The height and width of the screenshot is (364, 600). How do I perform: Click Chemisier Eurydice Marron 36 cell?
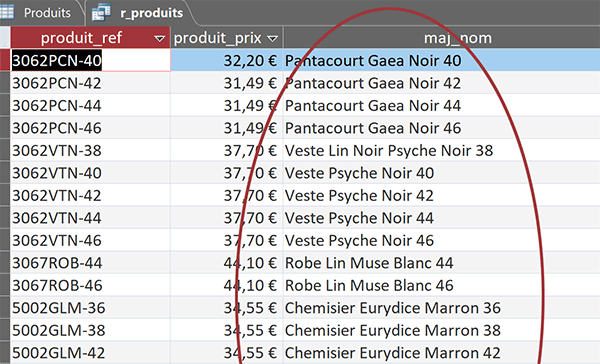click(x=442, y=308)
